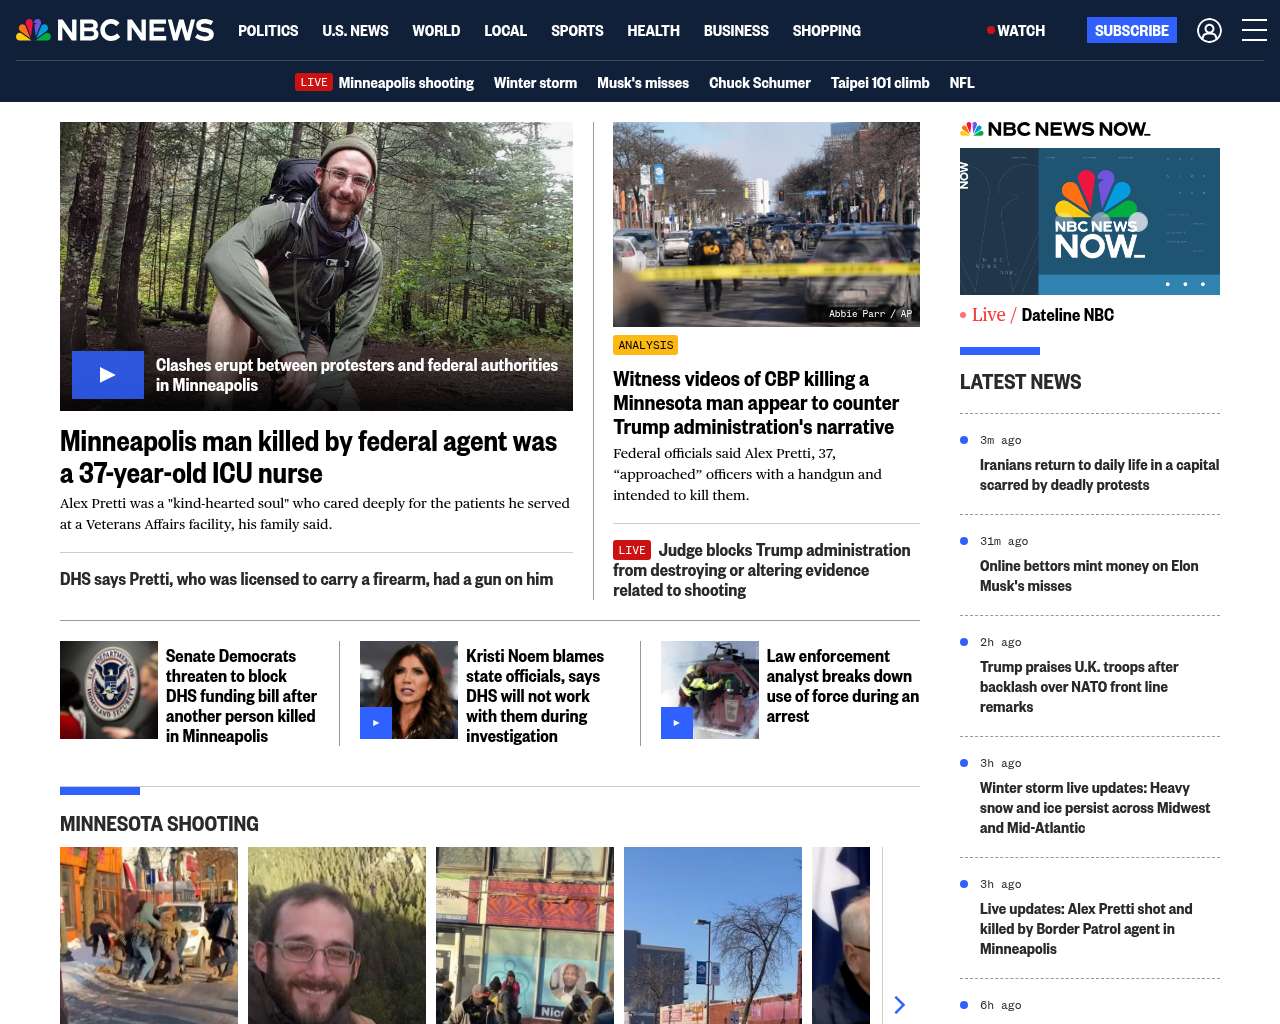Open the Taipei 101 climb topic
1280x1024 pixels.
[x=879, y=83]
